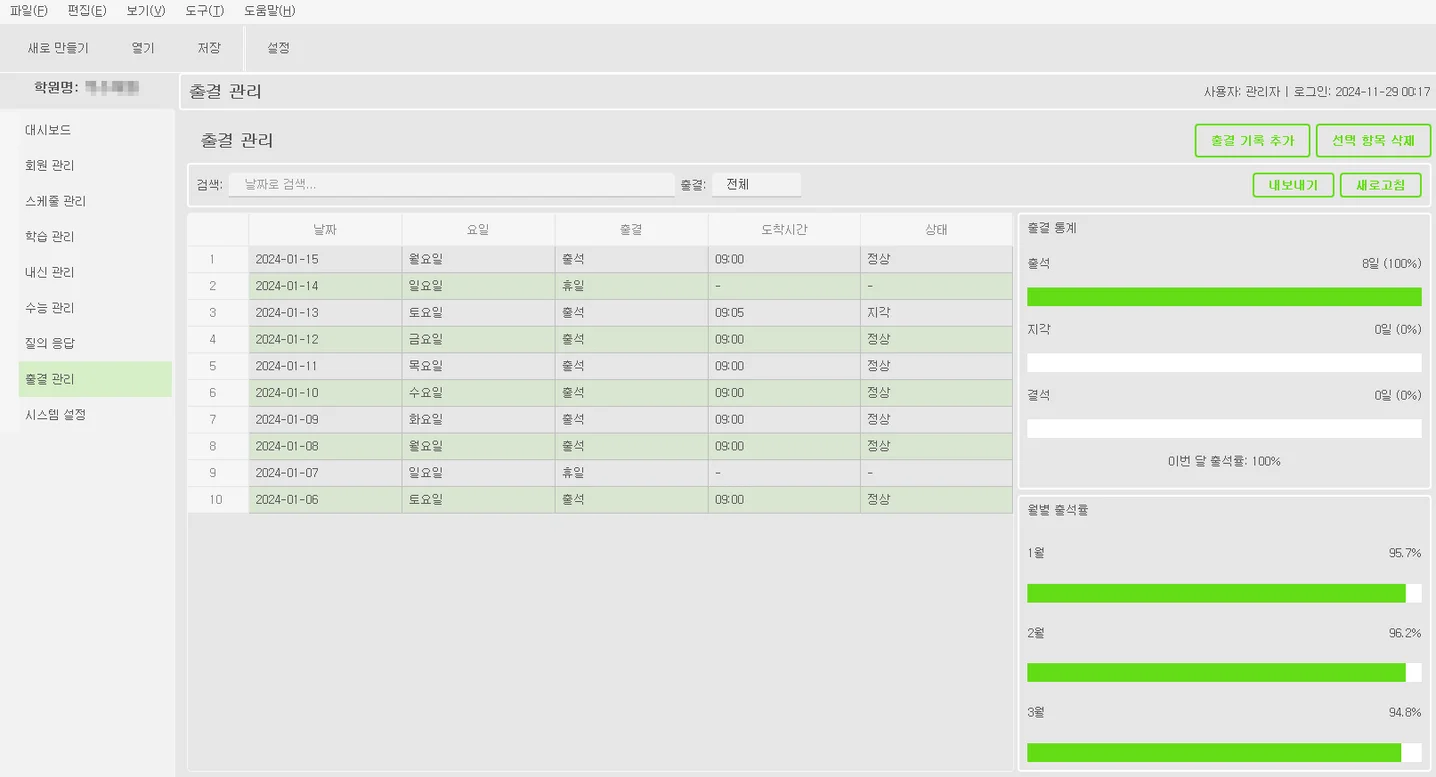Click the 선택 항목 삭제 button
Screen dimensions: 1436x777
click(x=1373, y=141)
